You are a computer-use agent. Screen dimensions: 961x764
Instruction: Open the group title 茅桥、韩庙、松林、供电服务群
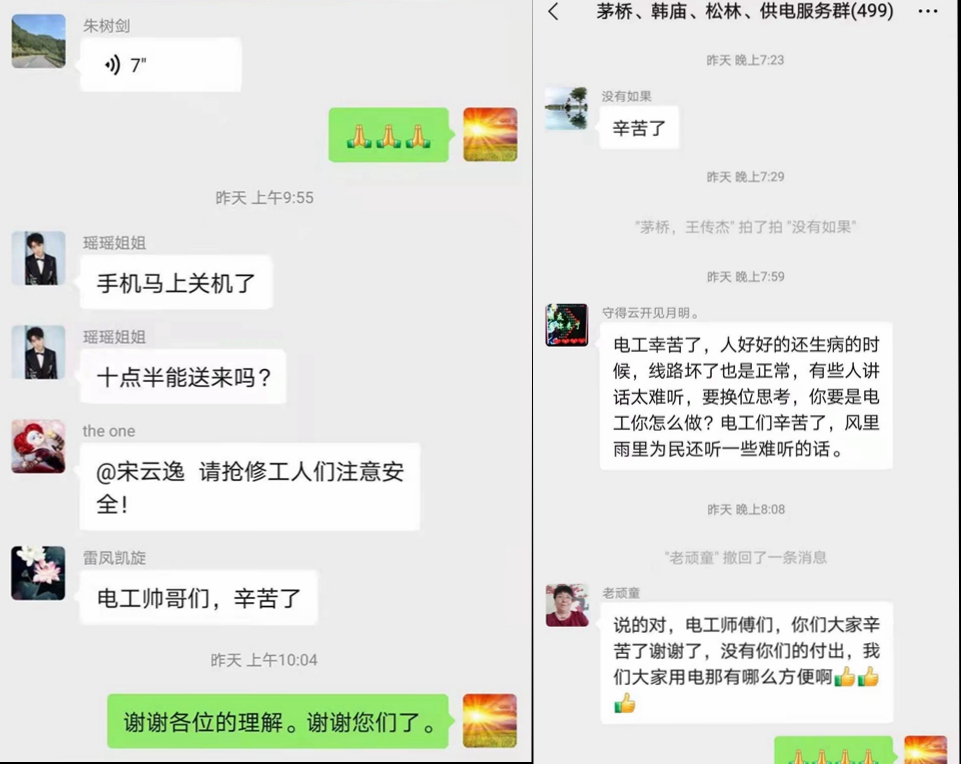pos(745,11)
